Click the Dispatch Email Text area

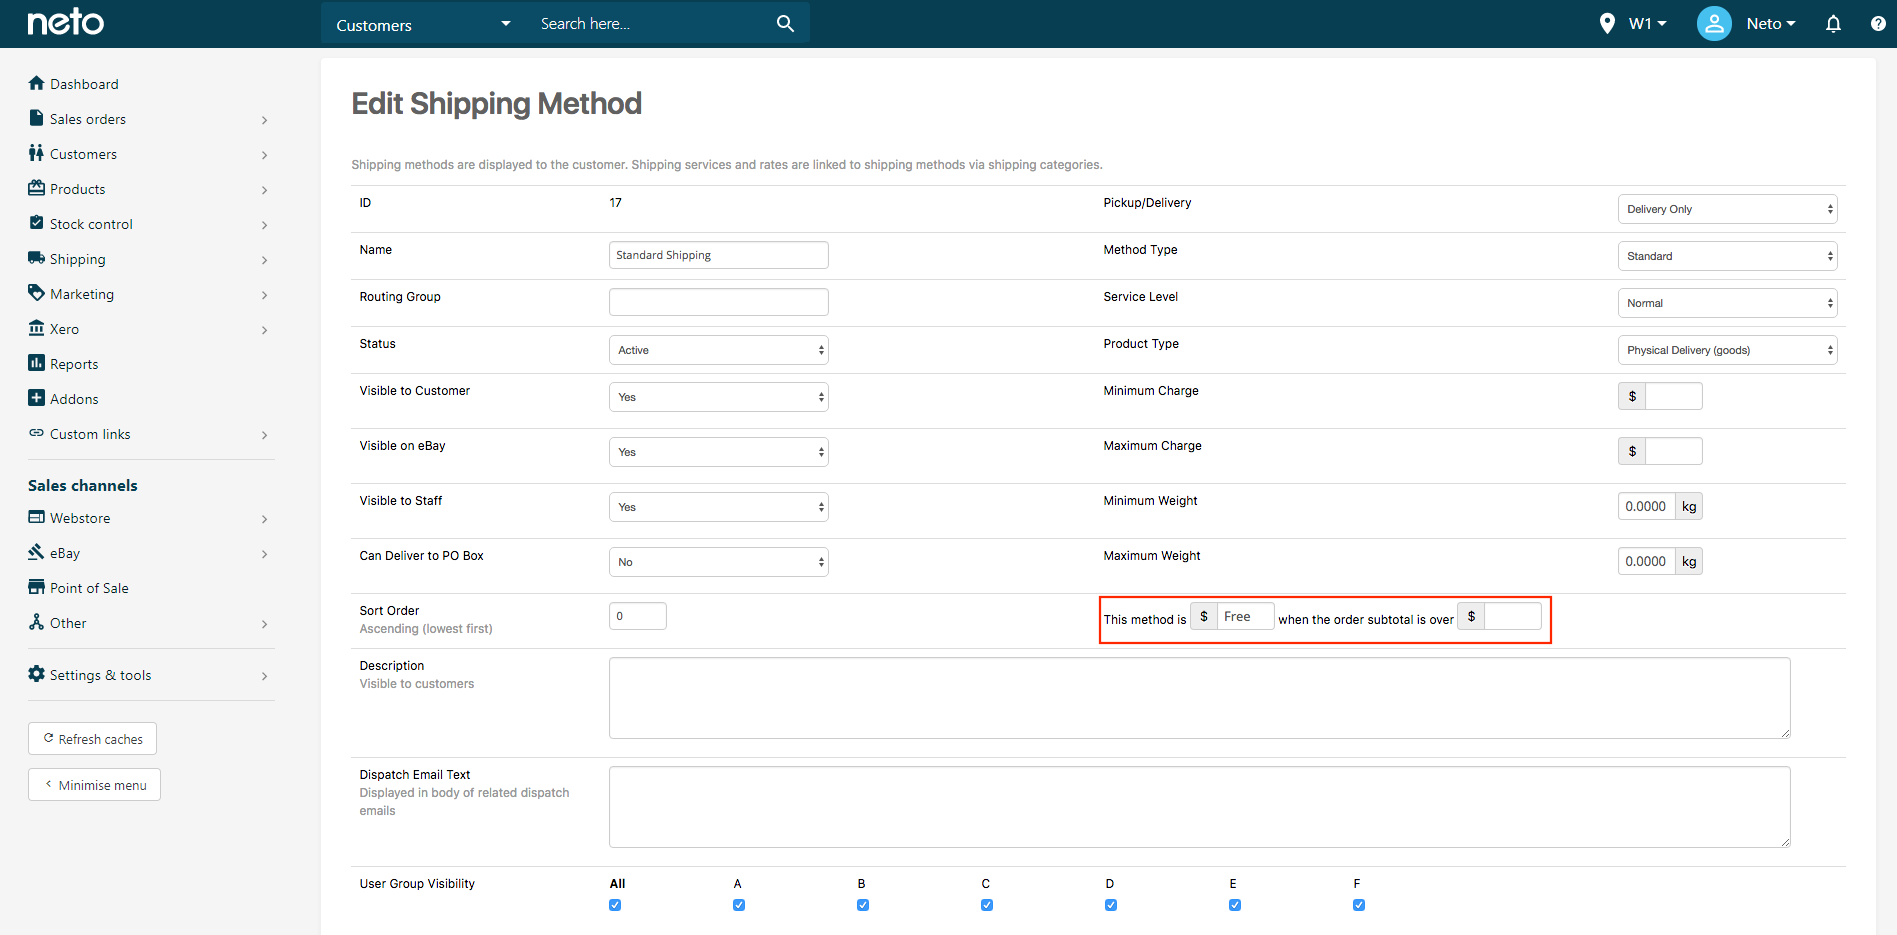pyautogui.click(x=1200, y=807)
